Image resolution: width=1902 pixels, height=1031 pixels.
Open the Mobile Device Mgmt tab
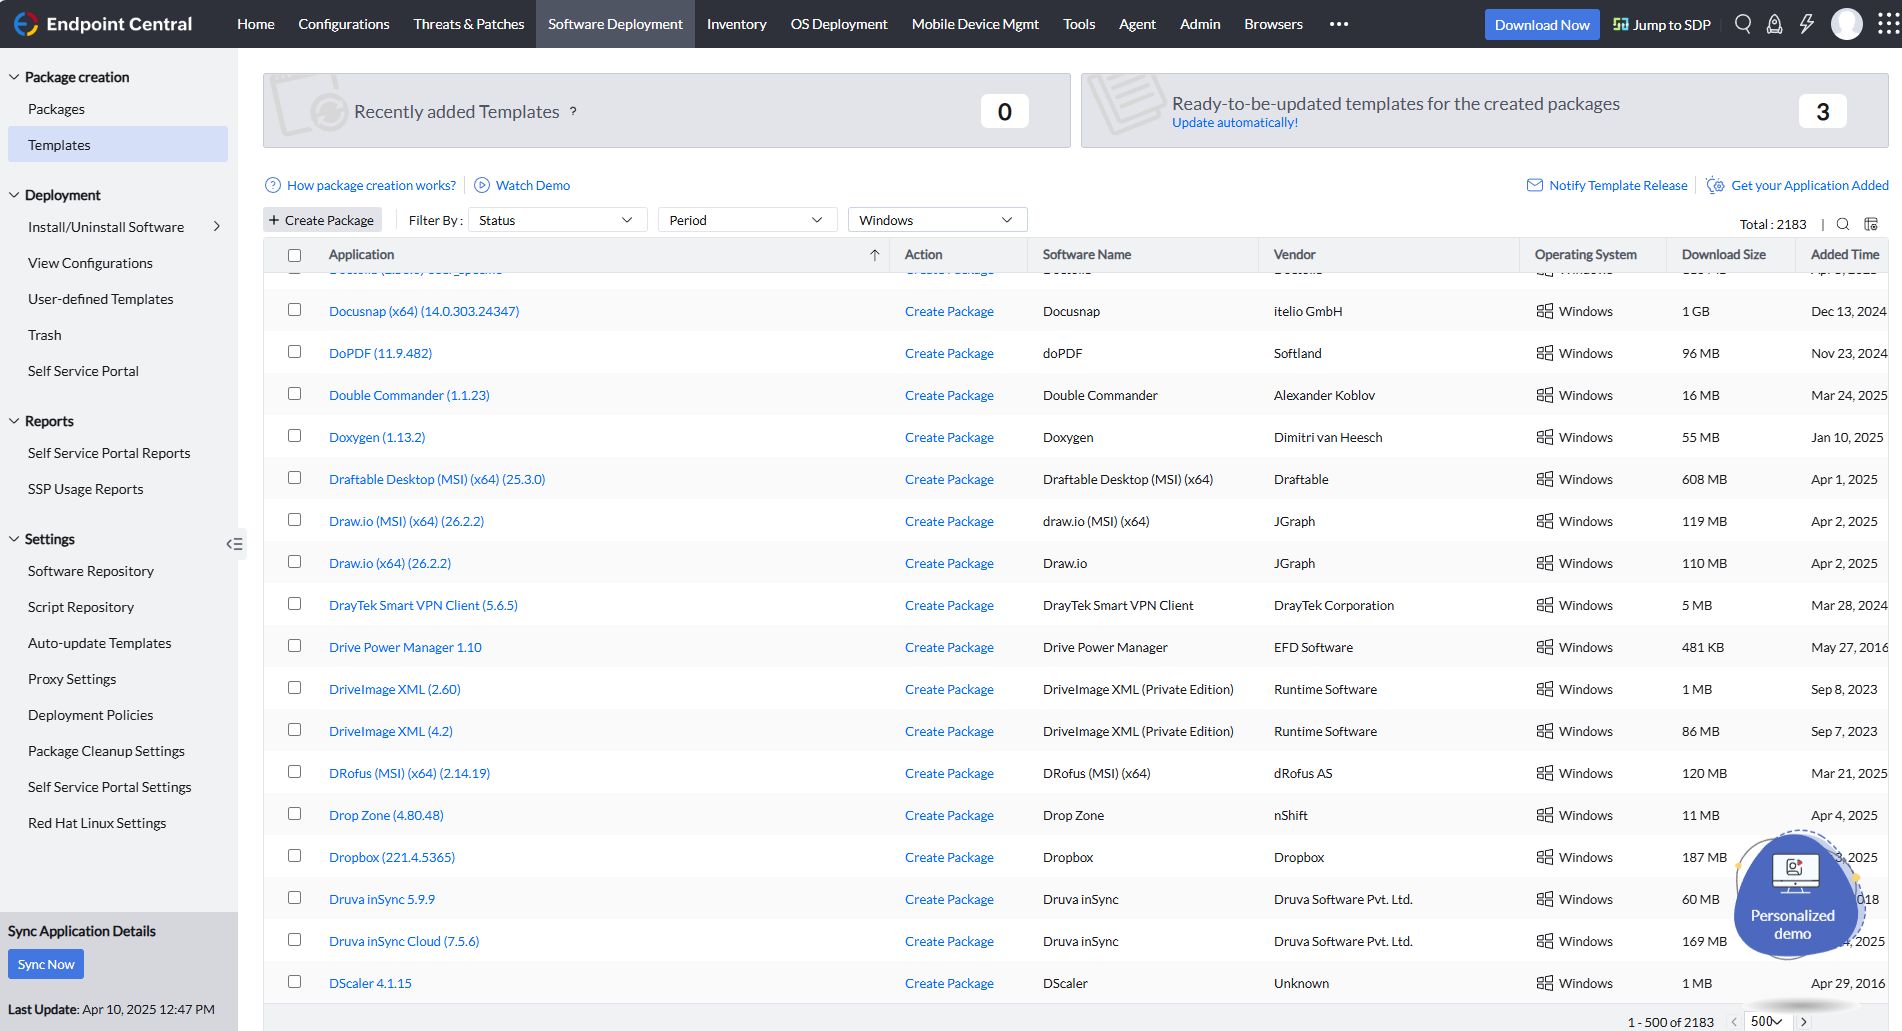click(975, 24)
